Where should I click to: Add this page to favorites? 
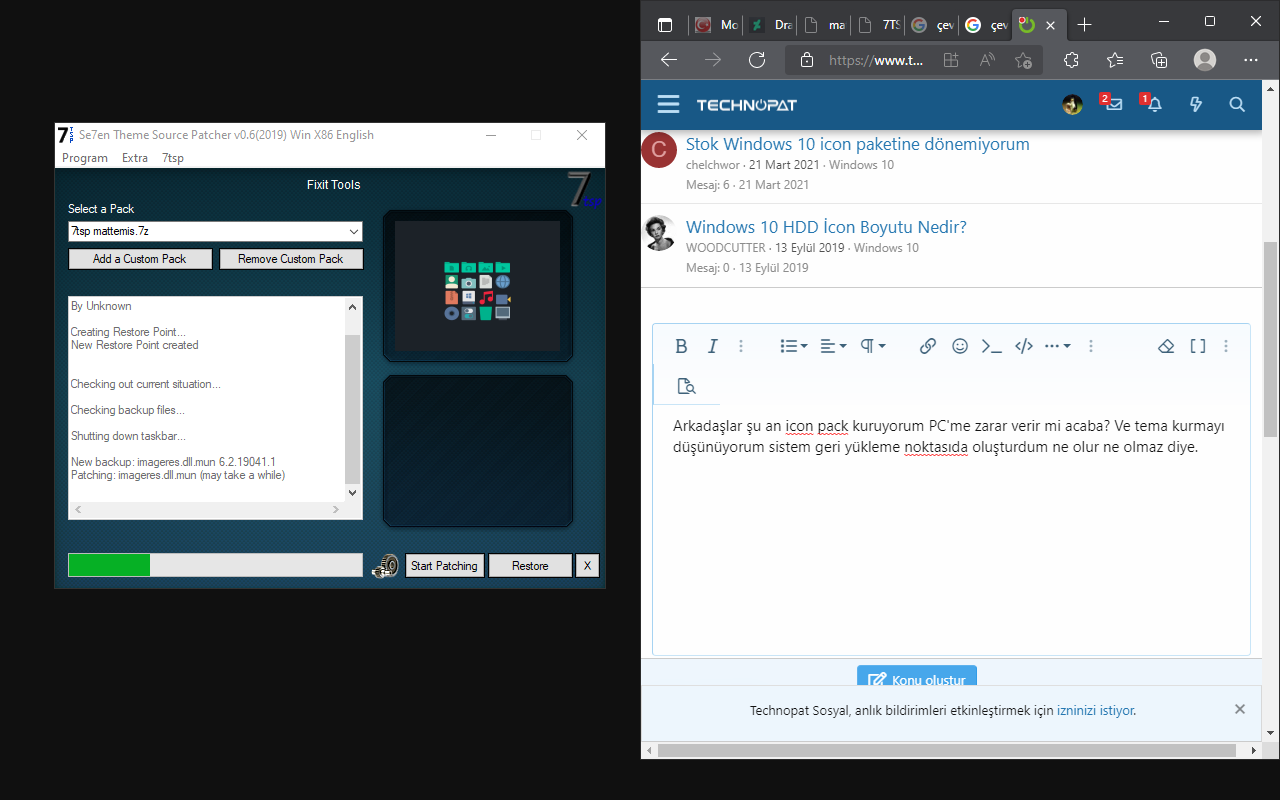click(1023, 60)
